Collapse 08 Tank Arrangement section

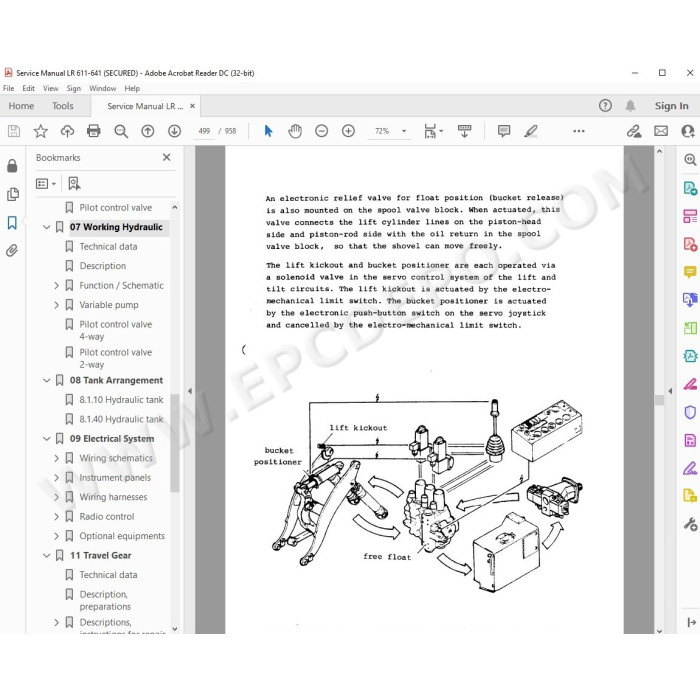click(46, 380)
